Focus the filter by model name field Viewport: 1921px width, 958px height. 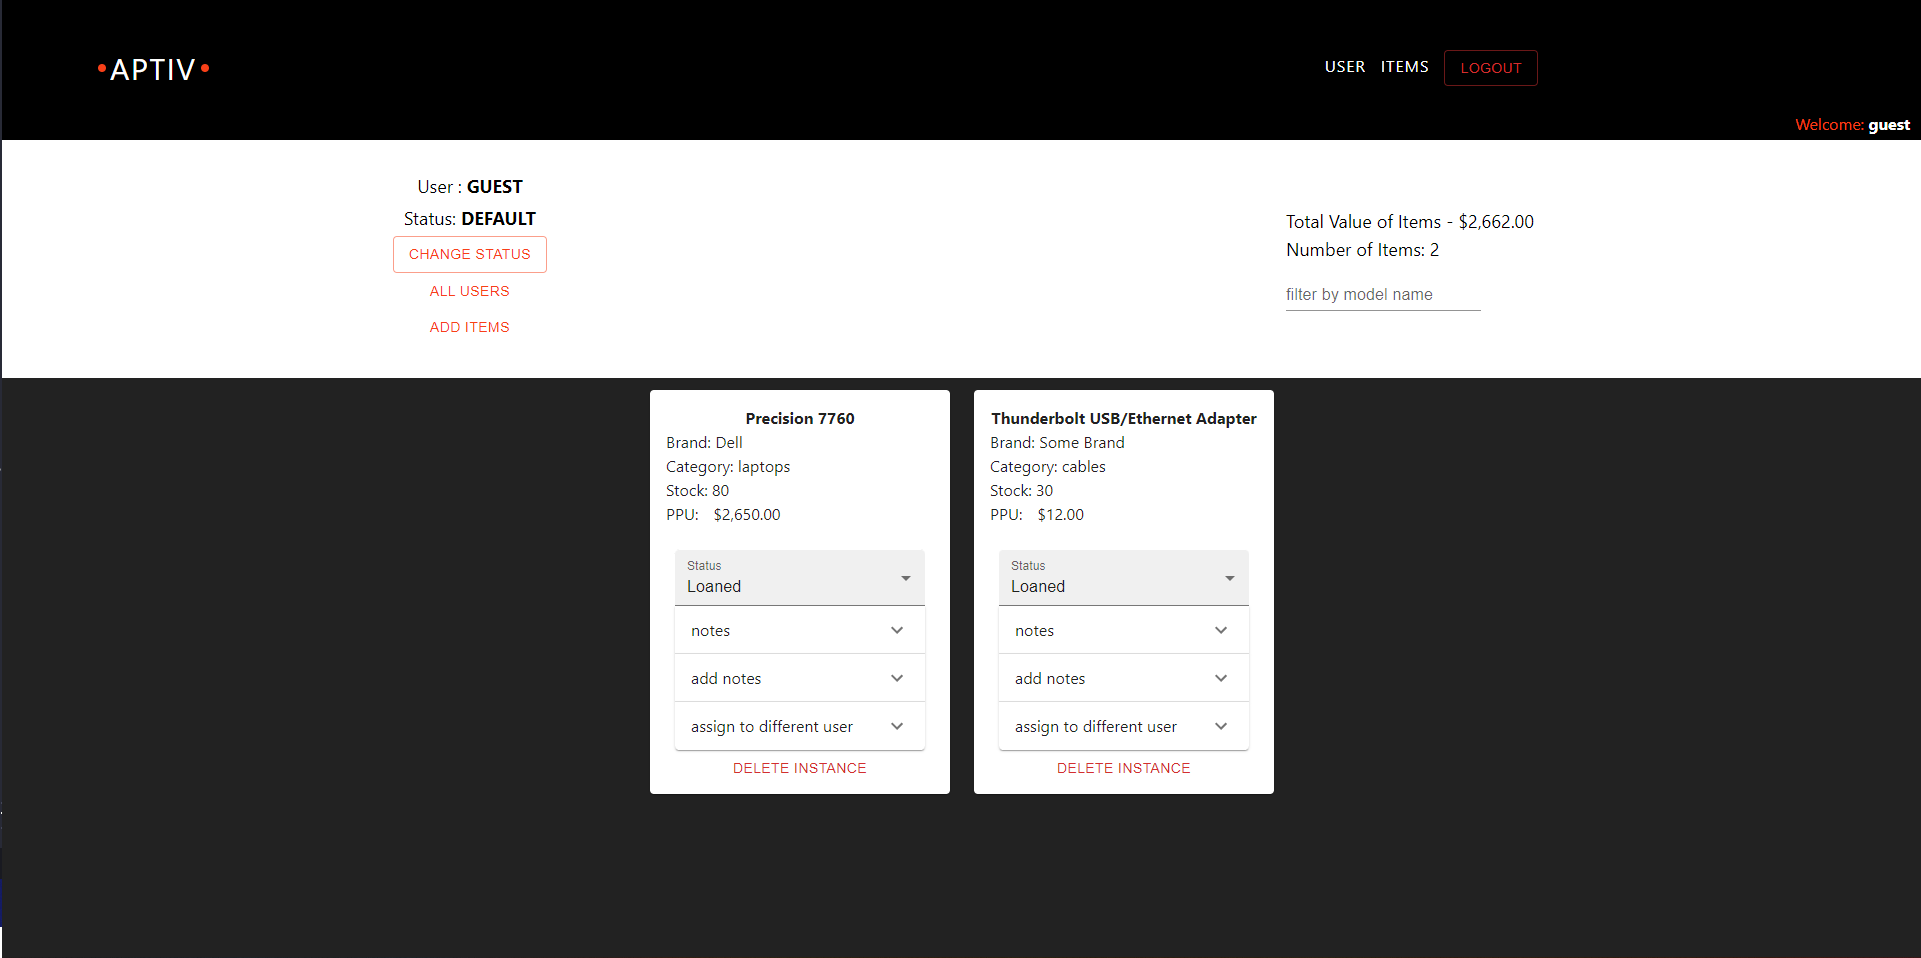1383,294
